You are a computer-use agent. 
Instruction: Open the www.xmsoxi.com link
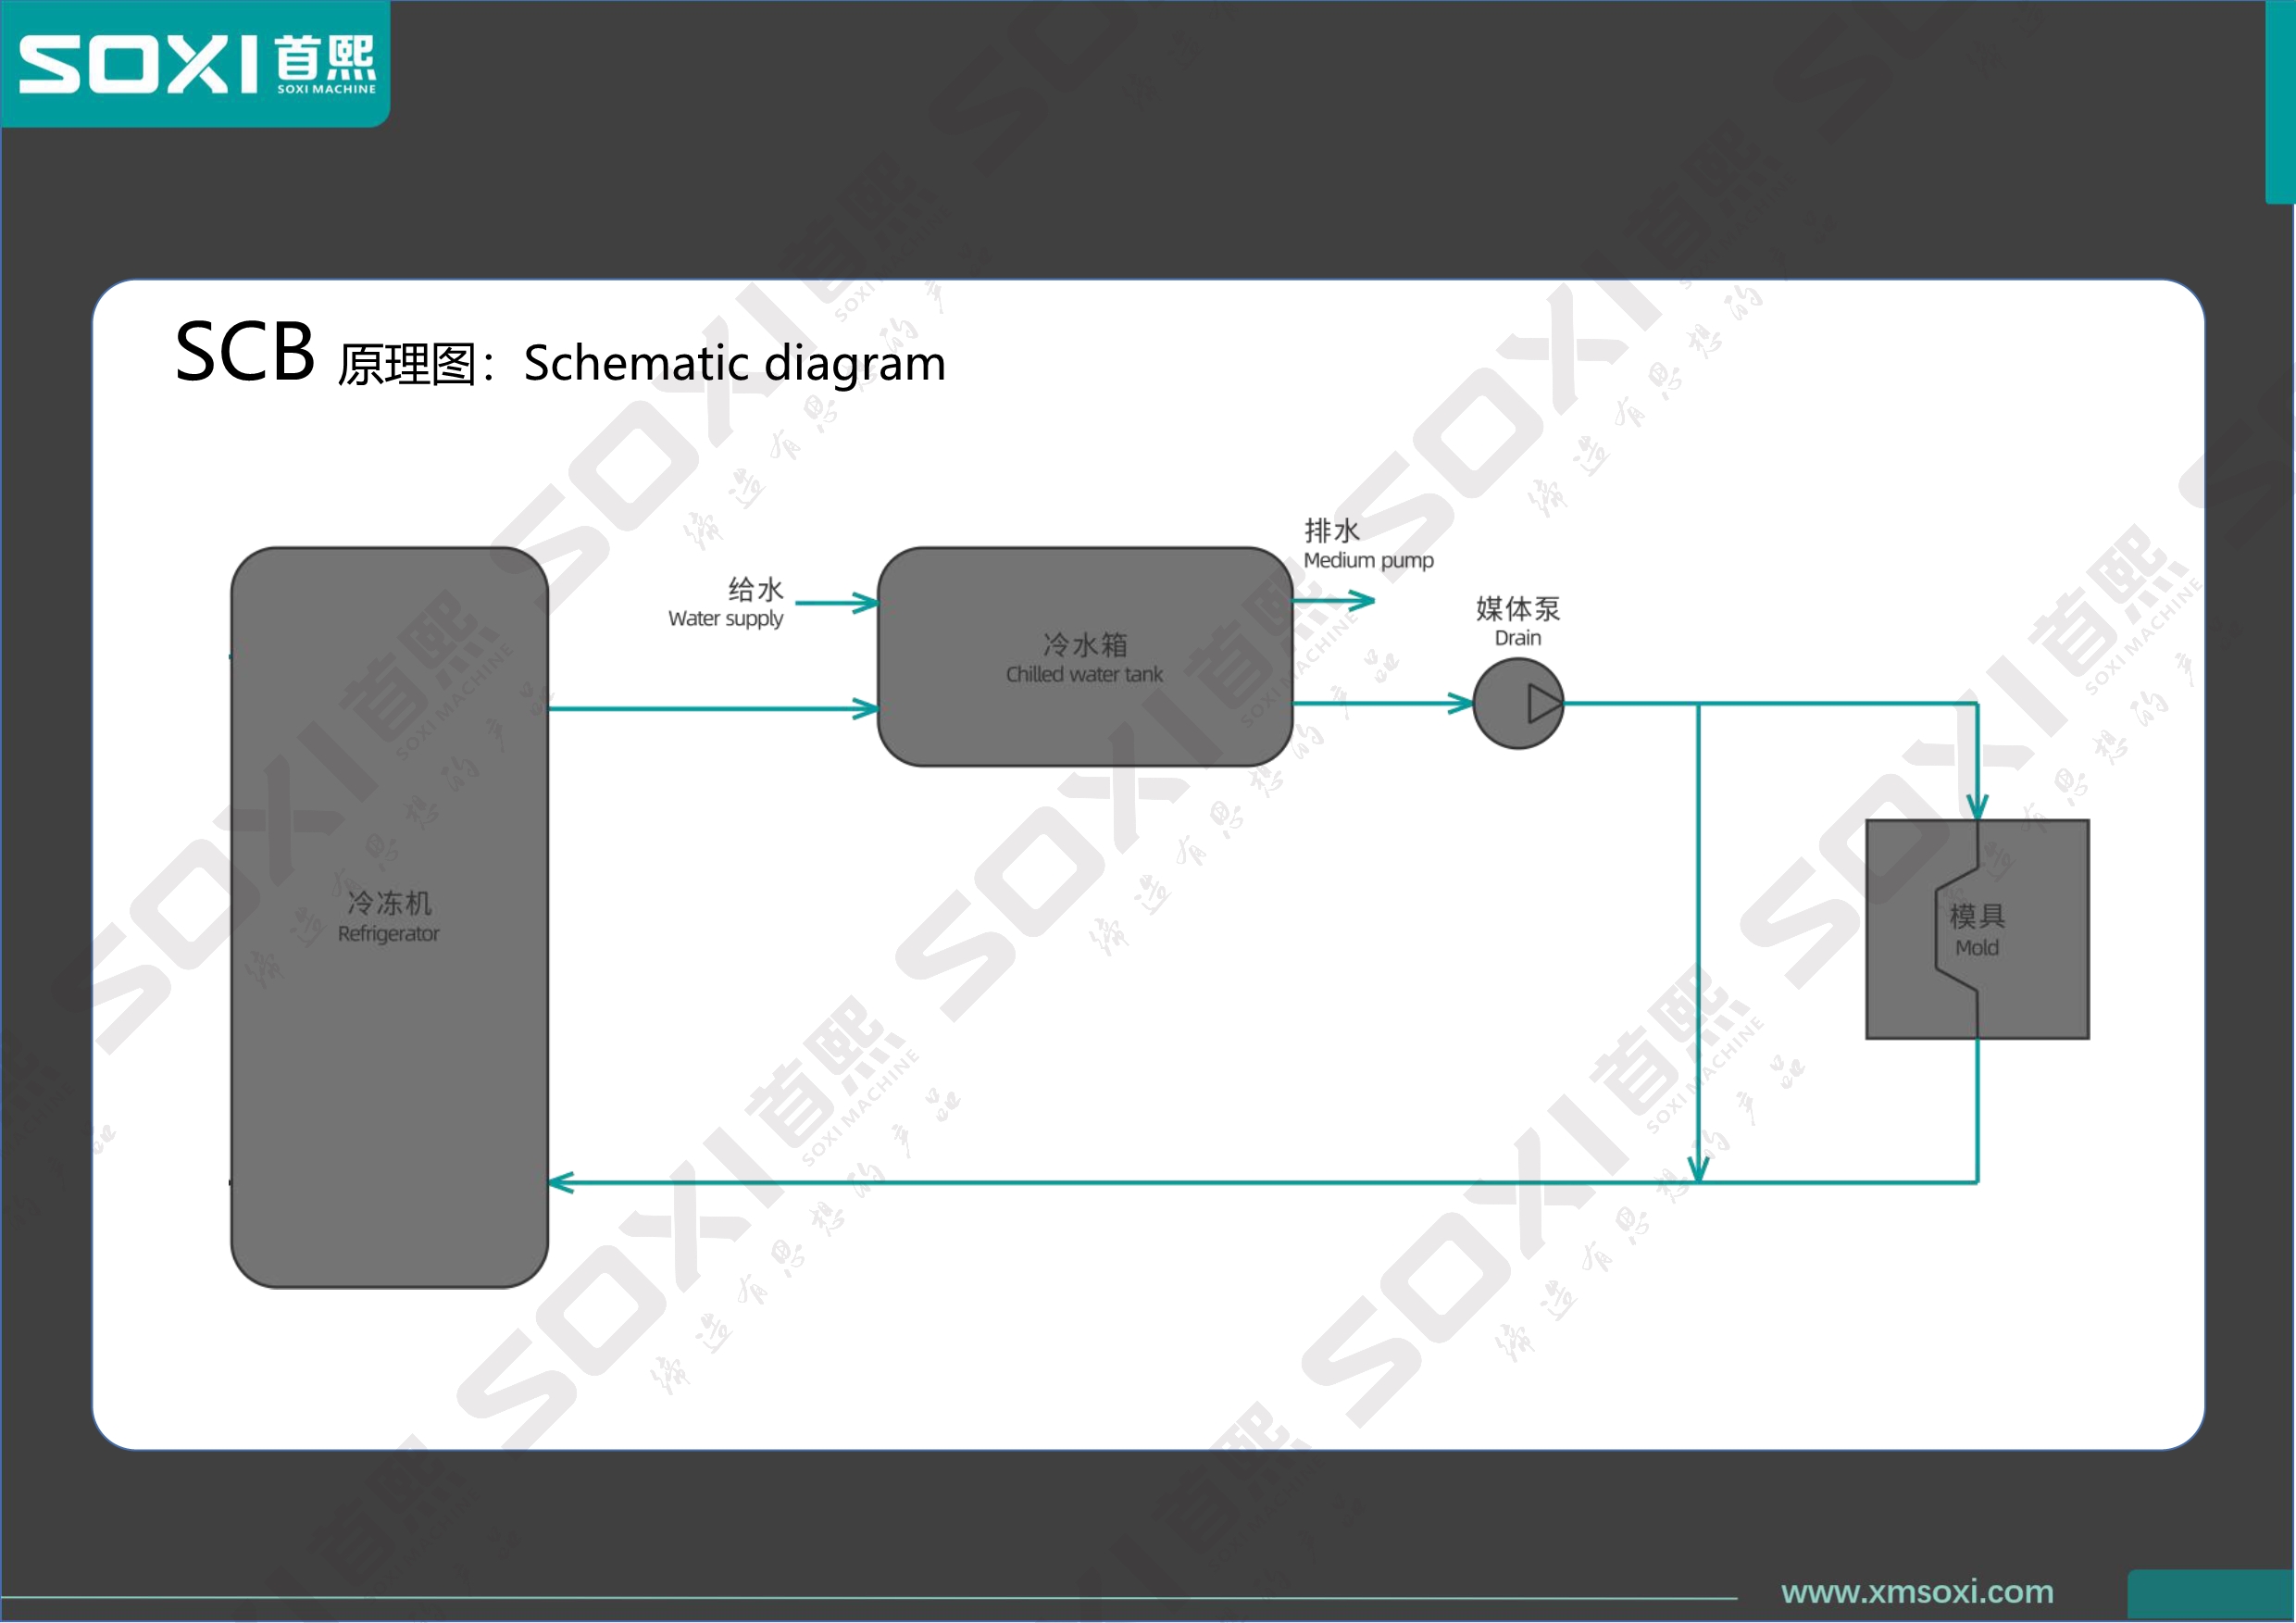pyautogui.click(x=1917, y=1591)
